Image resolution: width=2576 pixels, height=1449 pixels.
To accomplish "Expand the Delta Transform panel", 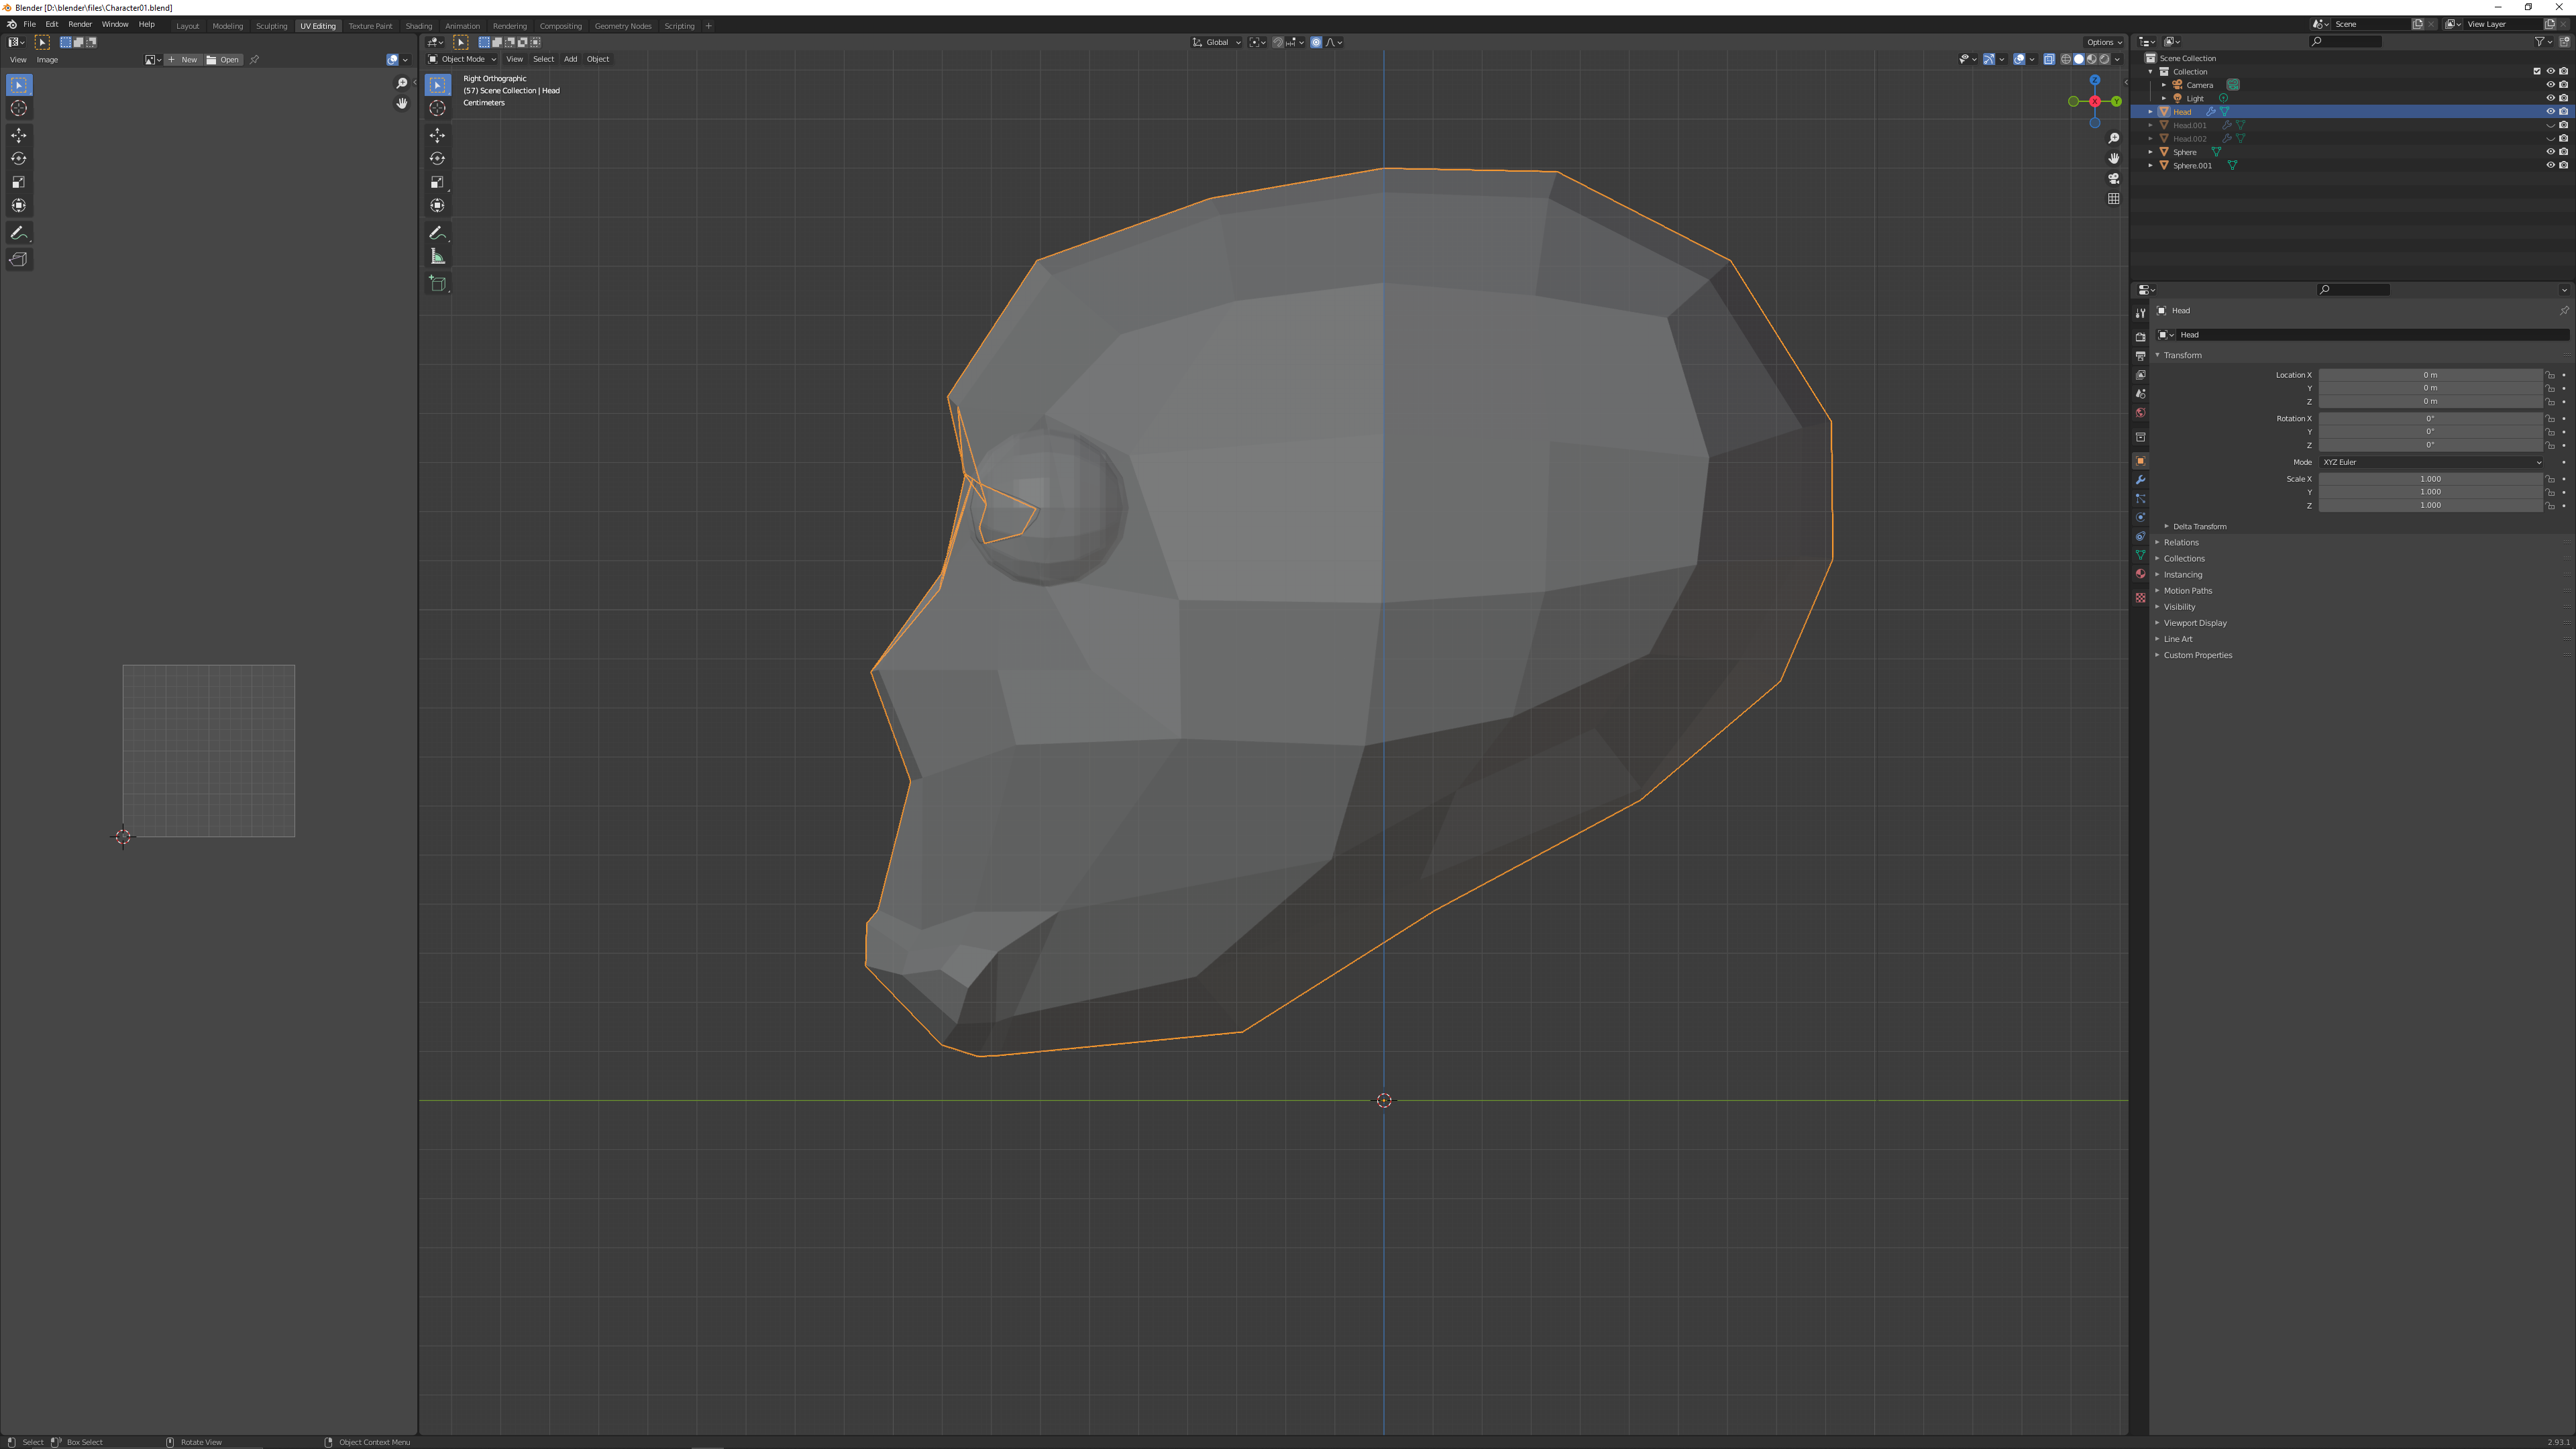I will pyautogui.click(x=2199, y=526).
